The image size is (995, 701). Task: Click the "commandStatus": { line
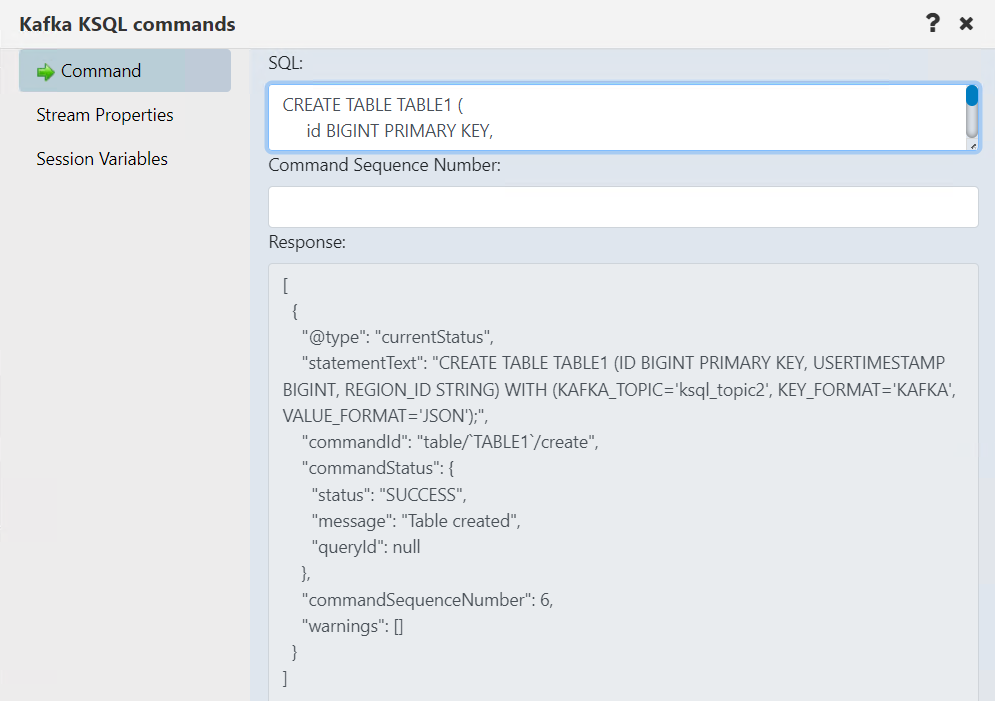(378, 468)
